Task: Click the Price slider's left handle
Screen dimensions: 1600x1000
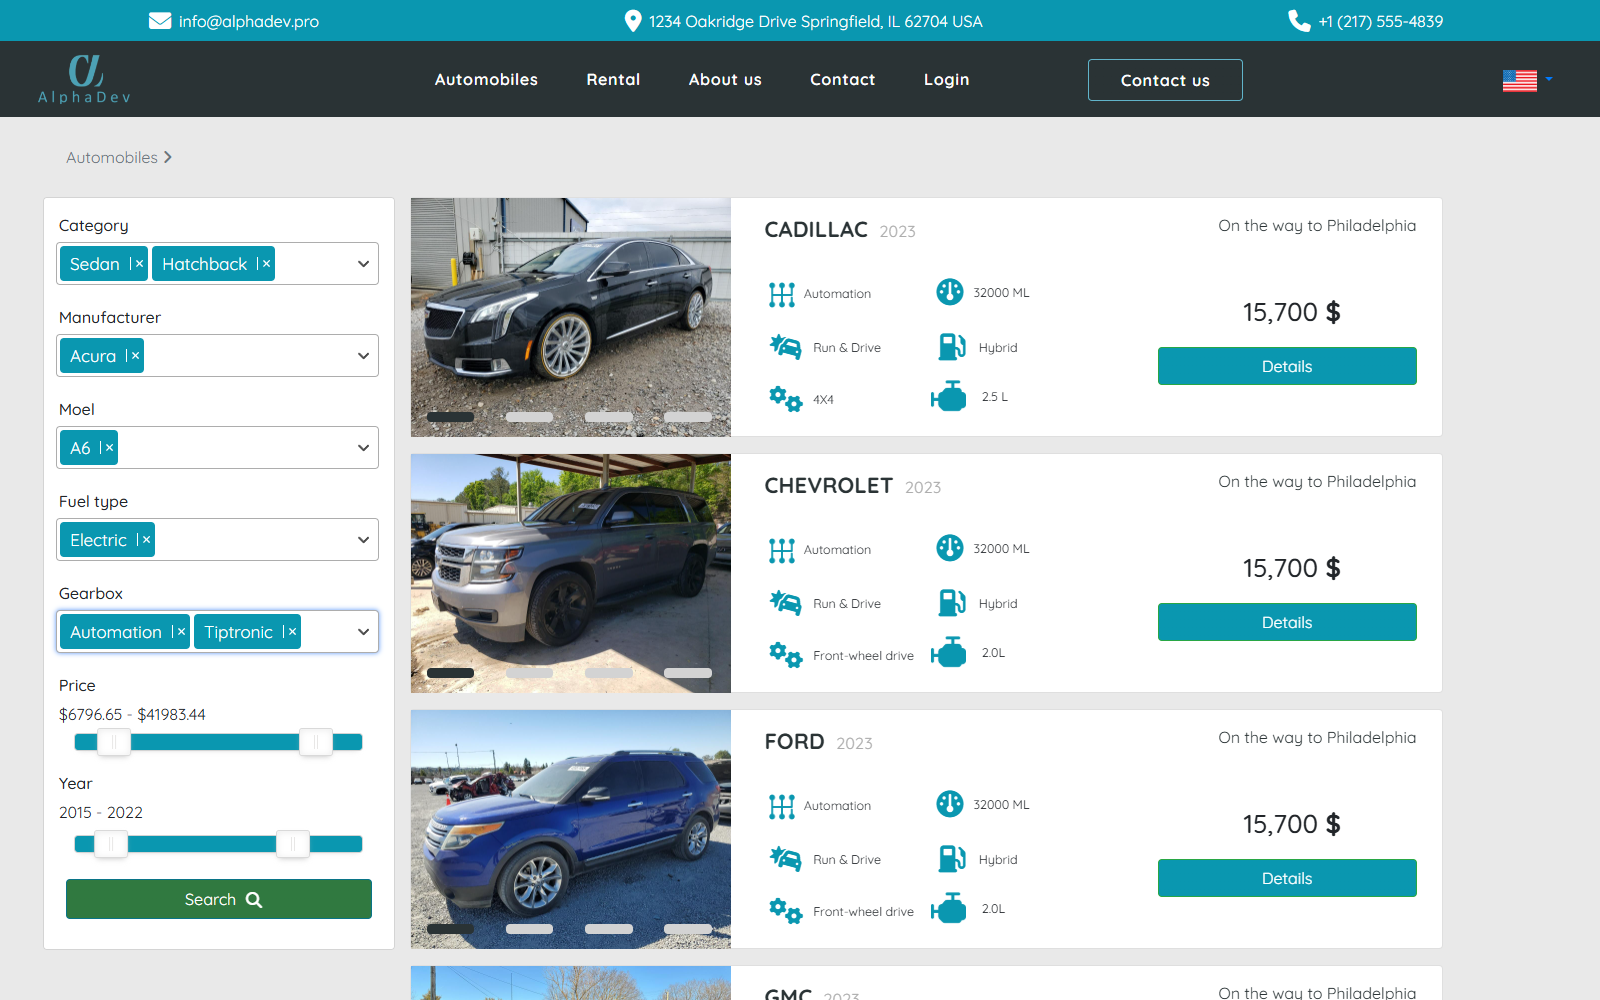Action: pyautogui.click(x=114, y=742)
